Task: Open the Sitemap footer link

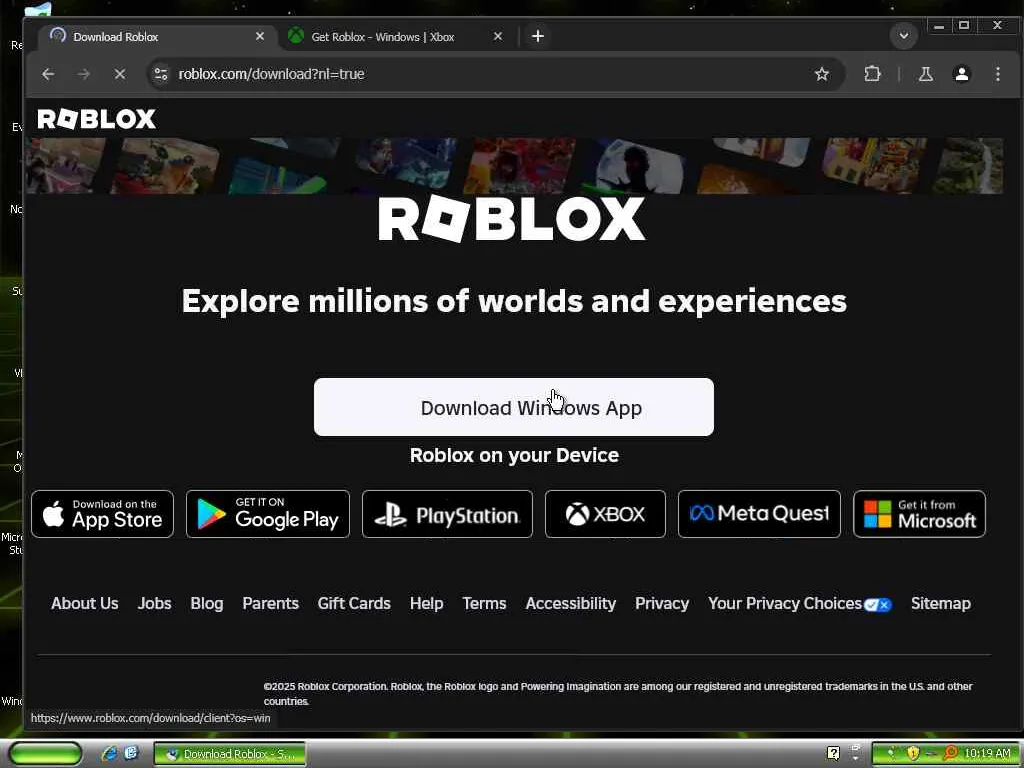Action: point(940,603)
